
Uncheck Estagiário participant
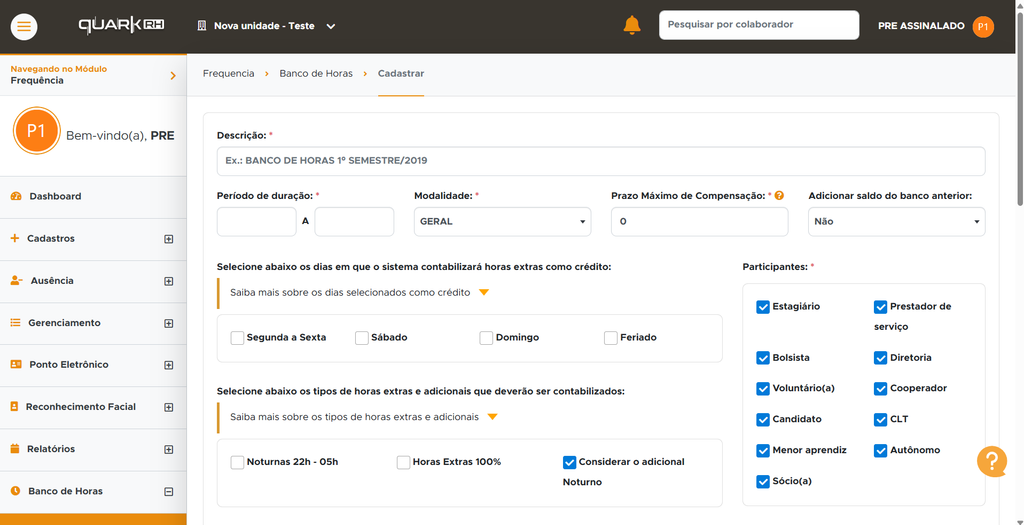(763, 307)
